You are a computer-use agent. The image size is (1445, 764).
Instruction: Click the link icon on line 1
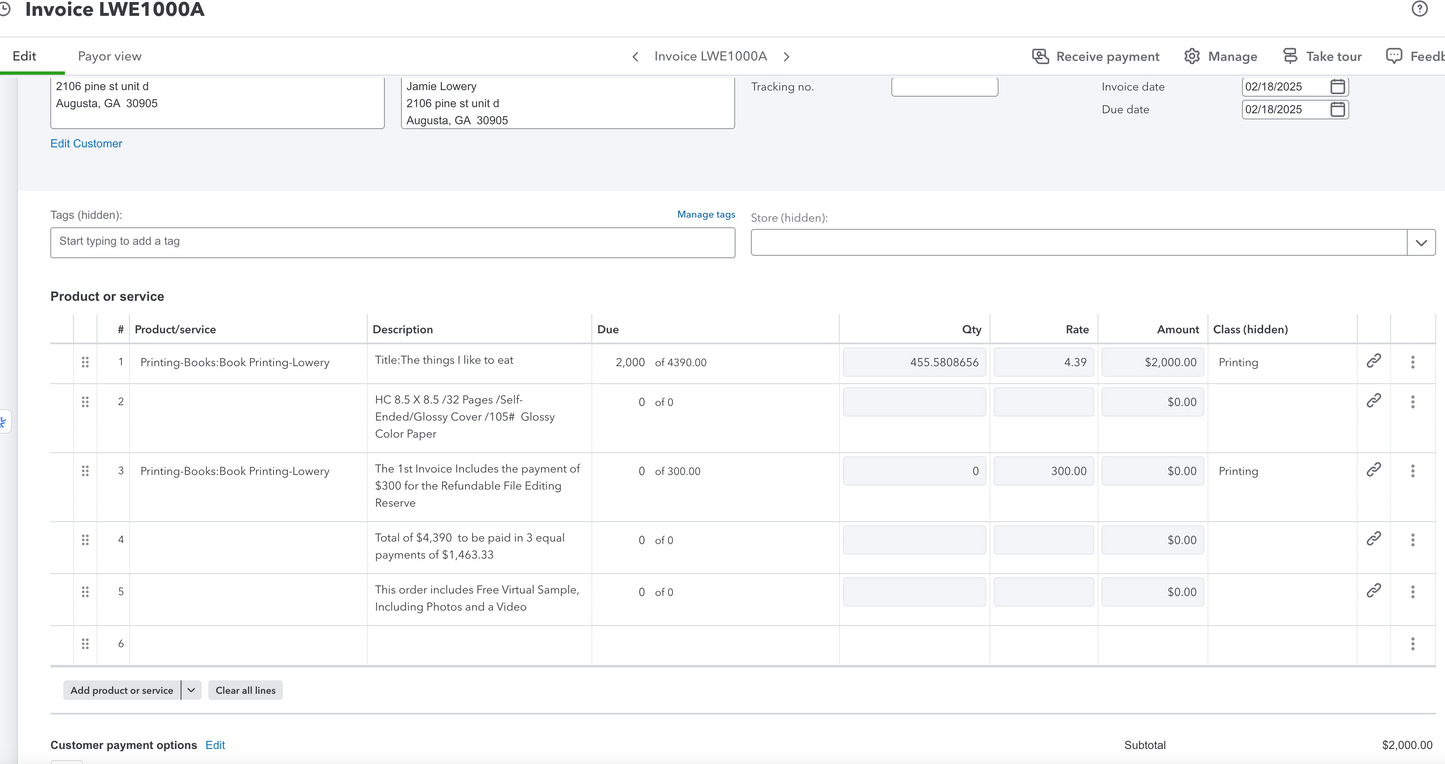pos(1374,361)
